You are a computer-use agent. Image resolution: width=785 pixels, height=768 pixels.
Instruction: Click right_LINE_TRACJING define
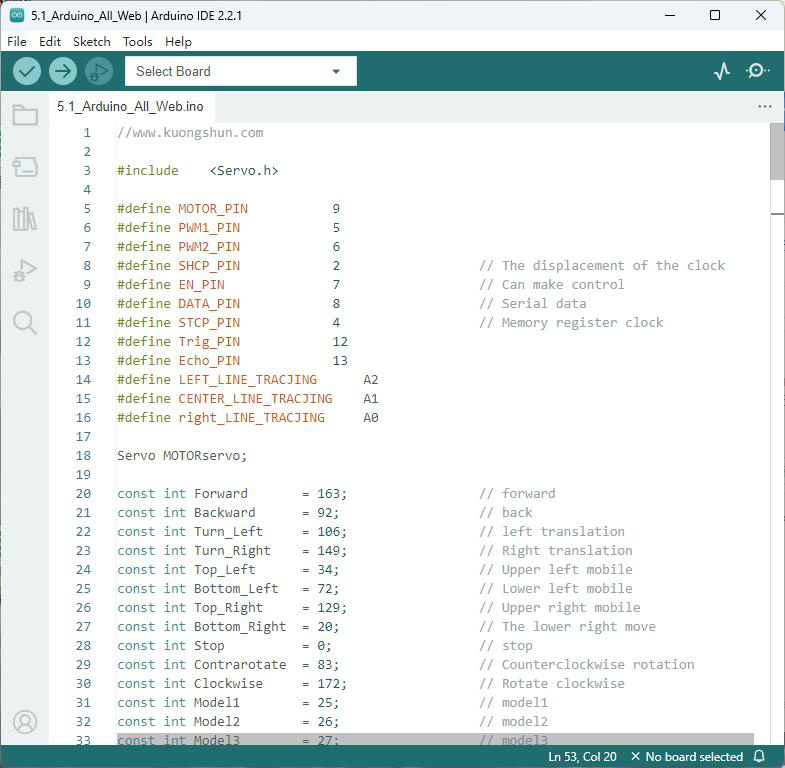coord(251,418)
